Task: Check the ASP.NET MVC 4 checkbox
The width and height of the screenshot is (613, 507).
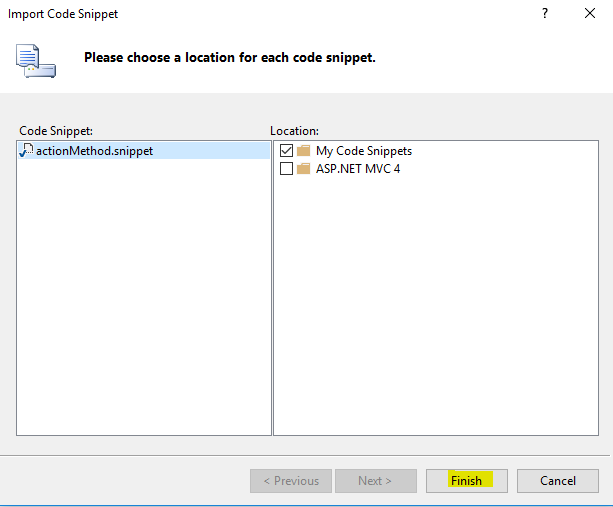Action: tap(286, 169)
